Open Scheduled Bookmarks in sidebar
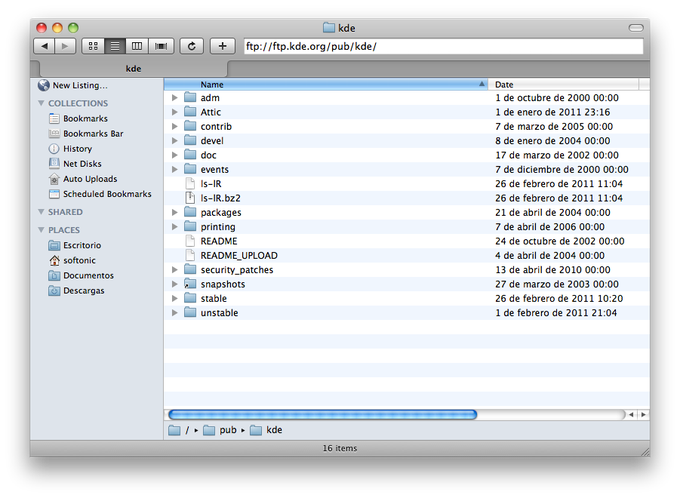This screenshot has width=680, height=498. point(100,194)
